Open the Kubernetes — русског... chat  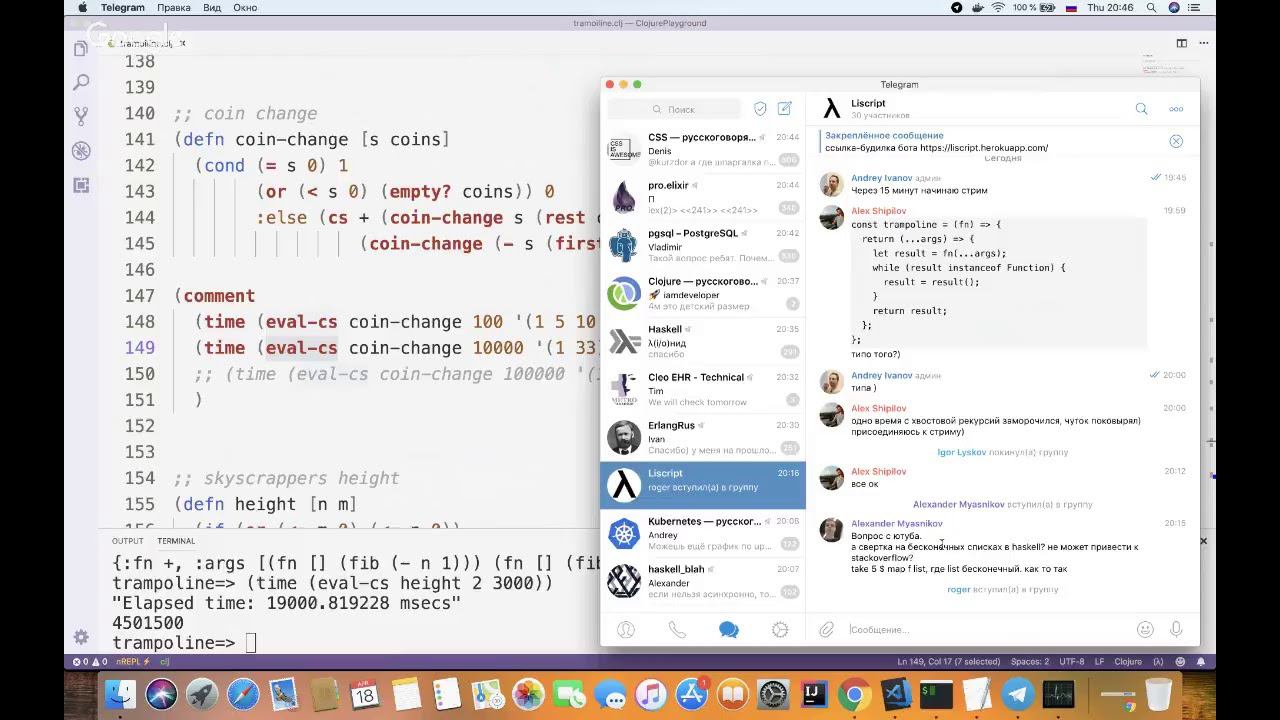pyautogui.click(x=703, y=533)
